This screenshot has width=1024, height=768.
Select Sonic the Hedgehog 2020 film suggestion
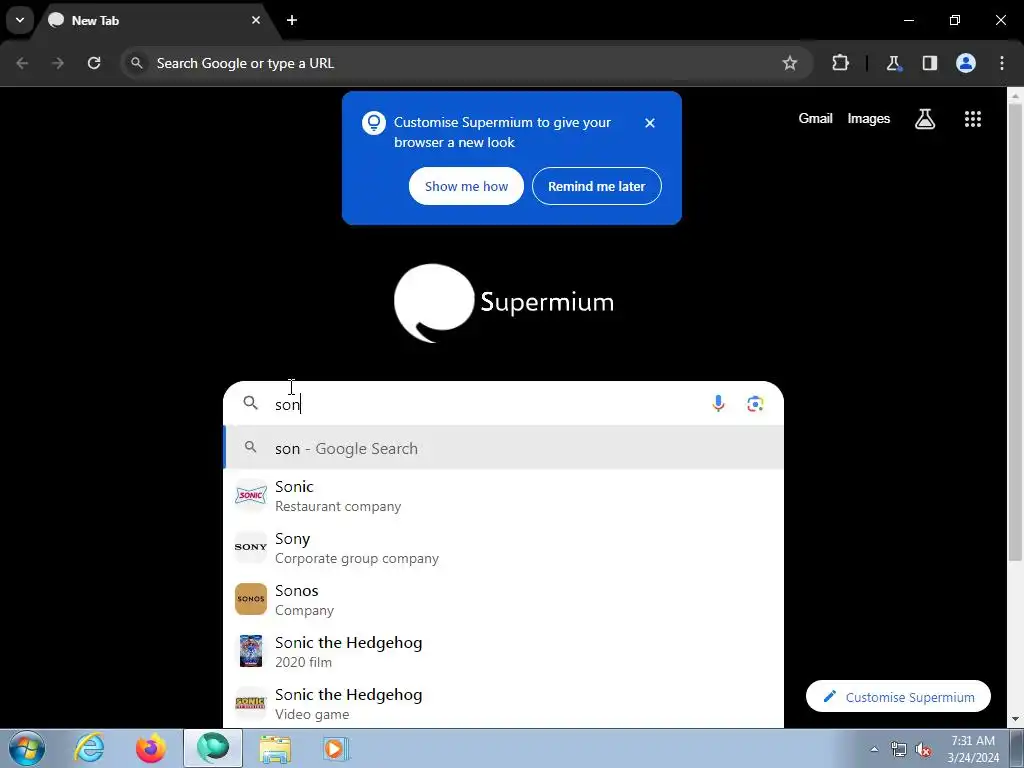(504, 651)
